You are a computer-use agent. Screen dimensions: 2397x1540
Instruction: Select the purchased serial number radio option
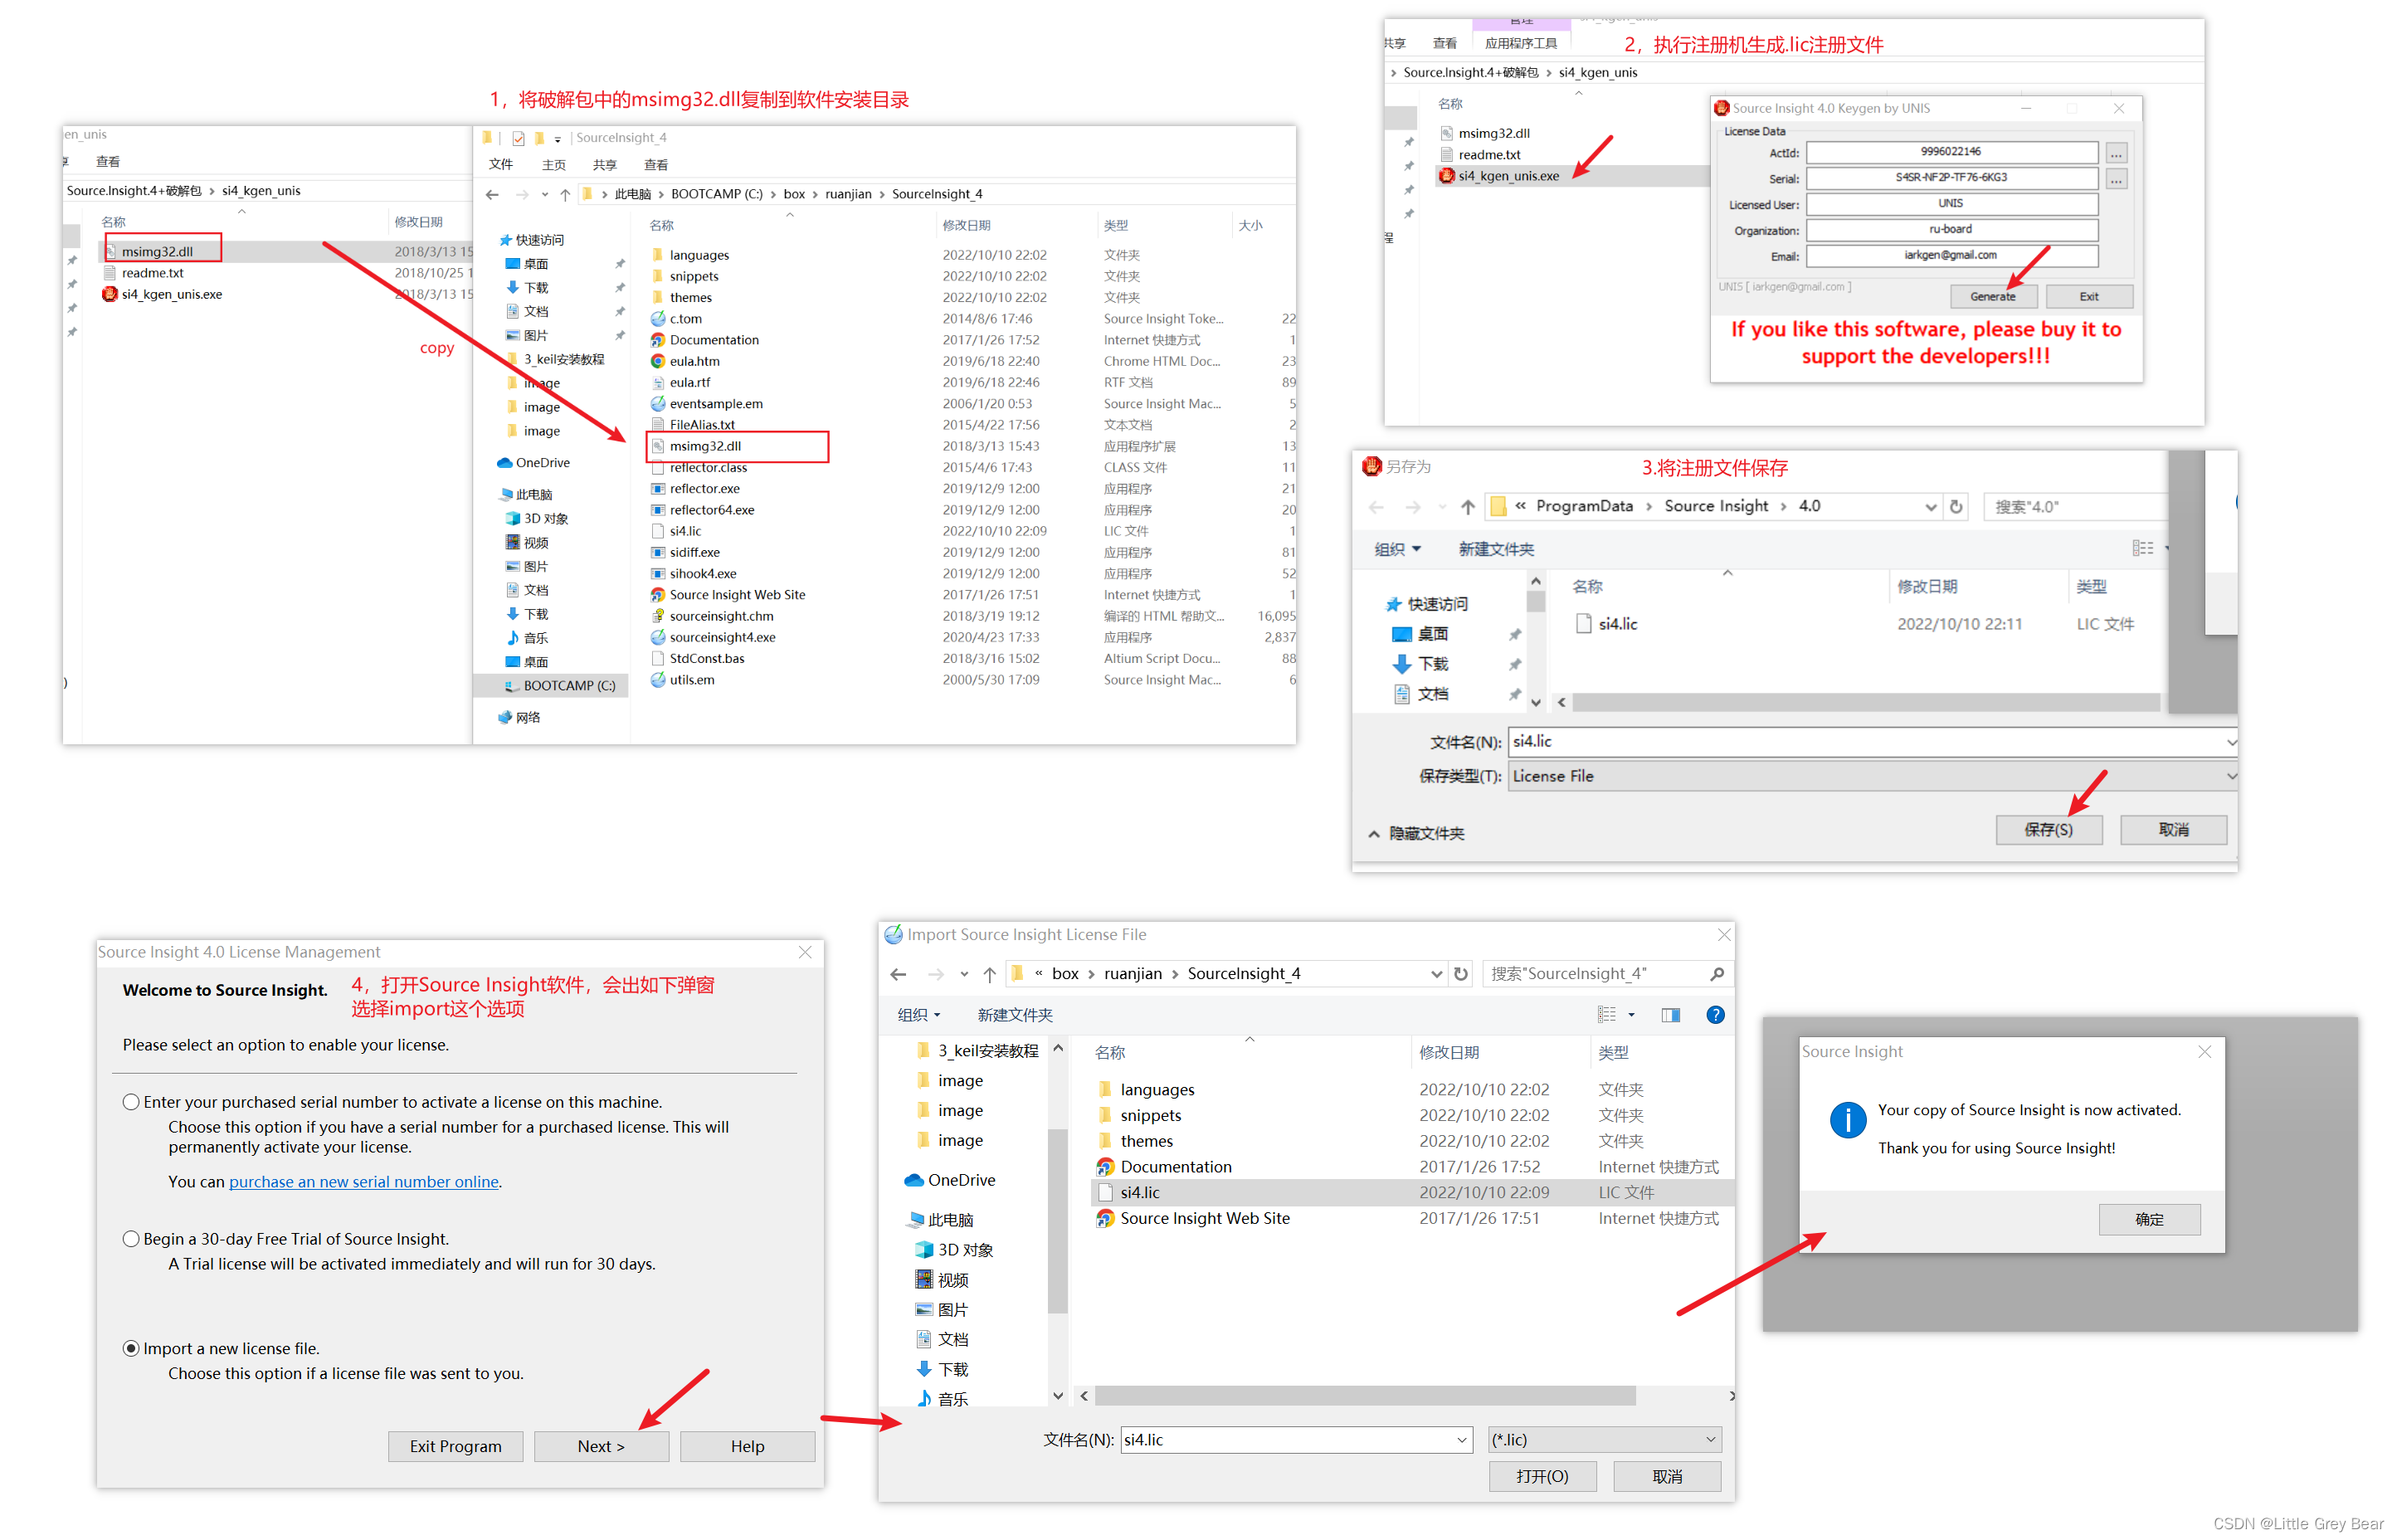pos(131,1102)
